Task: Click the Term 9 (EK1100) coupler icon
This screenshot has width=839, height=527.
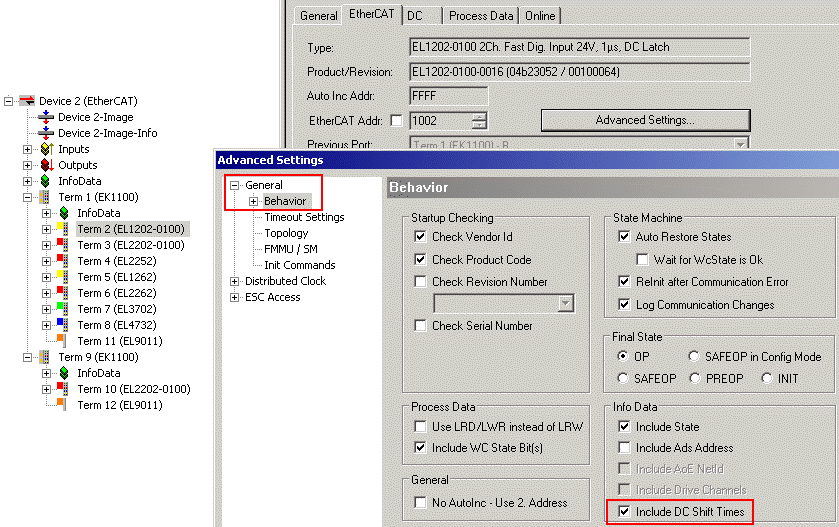Action: pyautogui.click(x=45, y=357)
